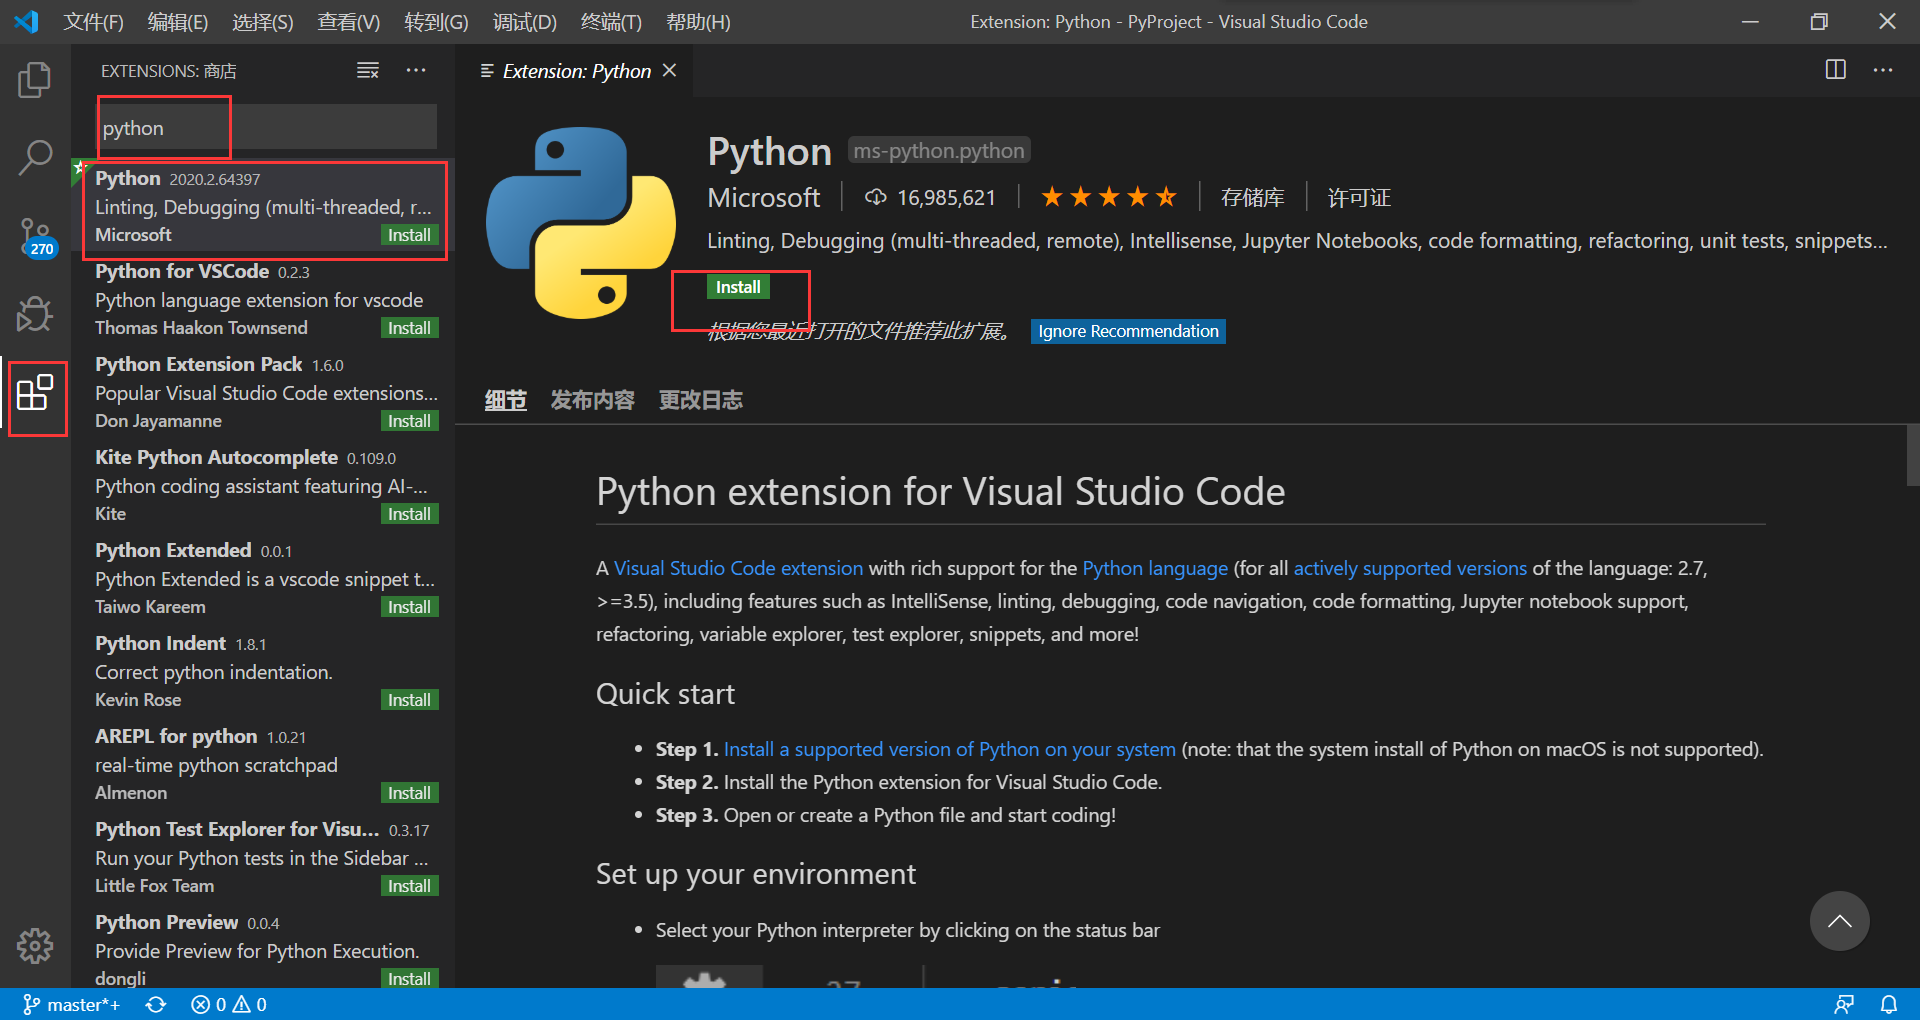The image size is (1920, 1020).
Task: Install AREPL for python extension
Action: [409, 793]
